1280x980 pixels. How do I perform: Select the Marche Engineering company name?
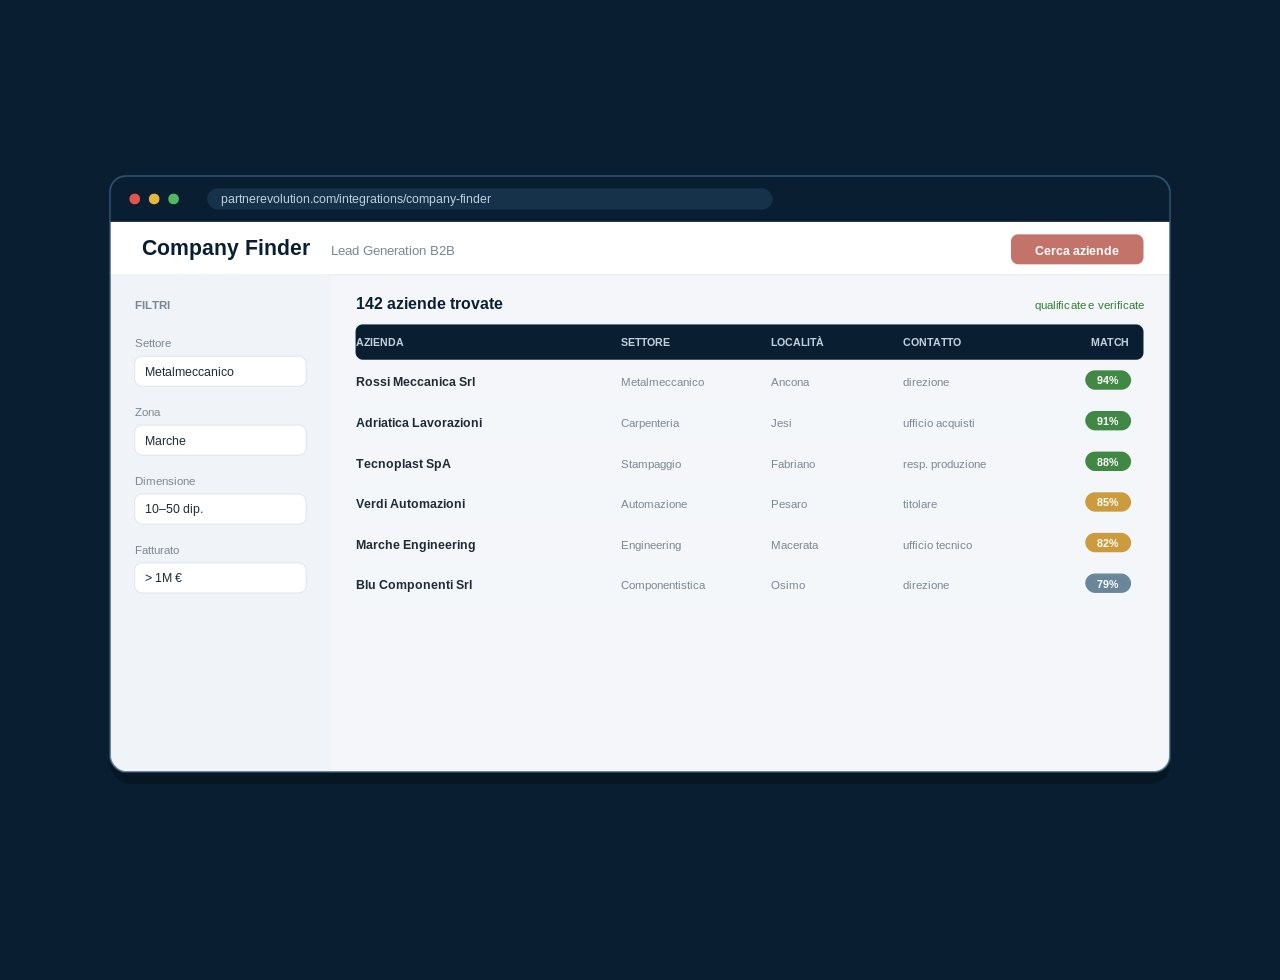point(416,545)
